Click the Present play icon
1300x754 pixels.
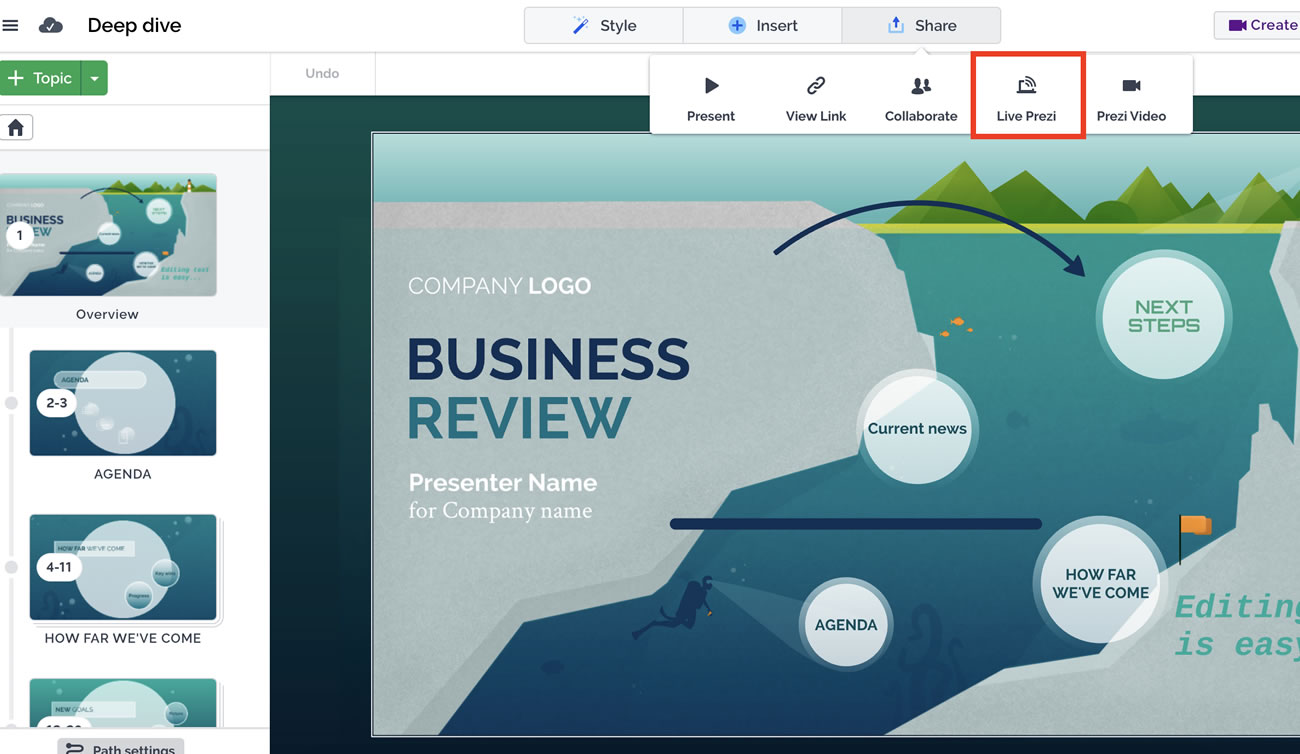coord(711,86)
